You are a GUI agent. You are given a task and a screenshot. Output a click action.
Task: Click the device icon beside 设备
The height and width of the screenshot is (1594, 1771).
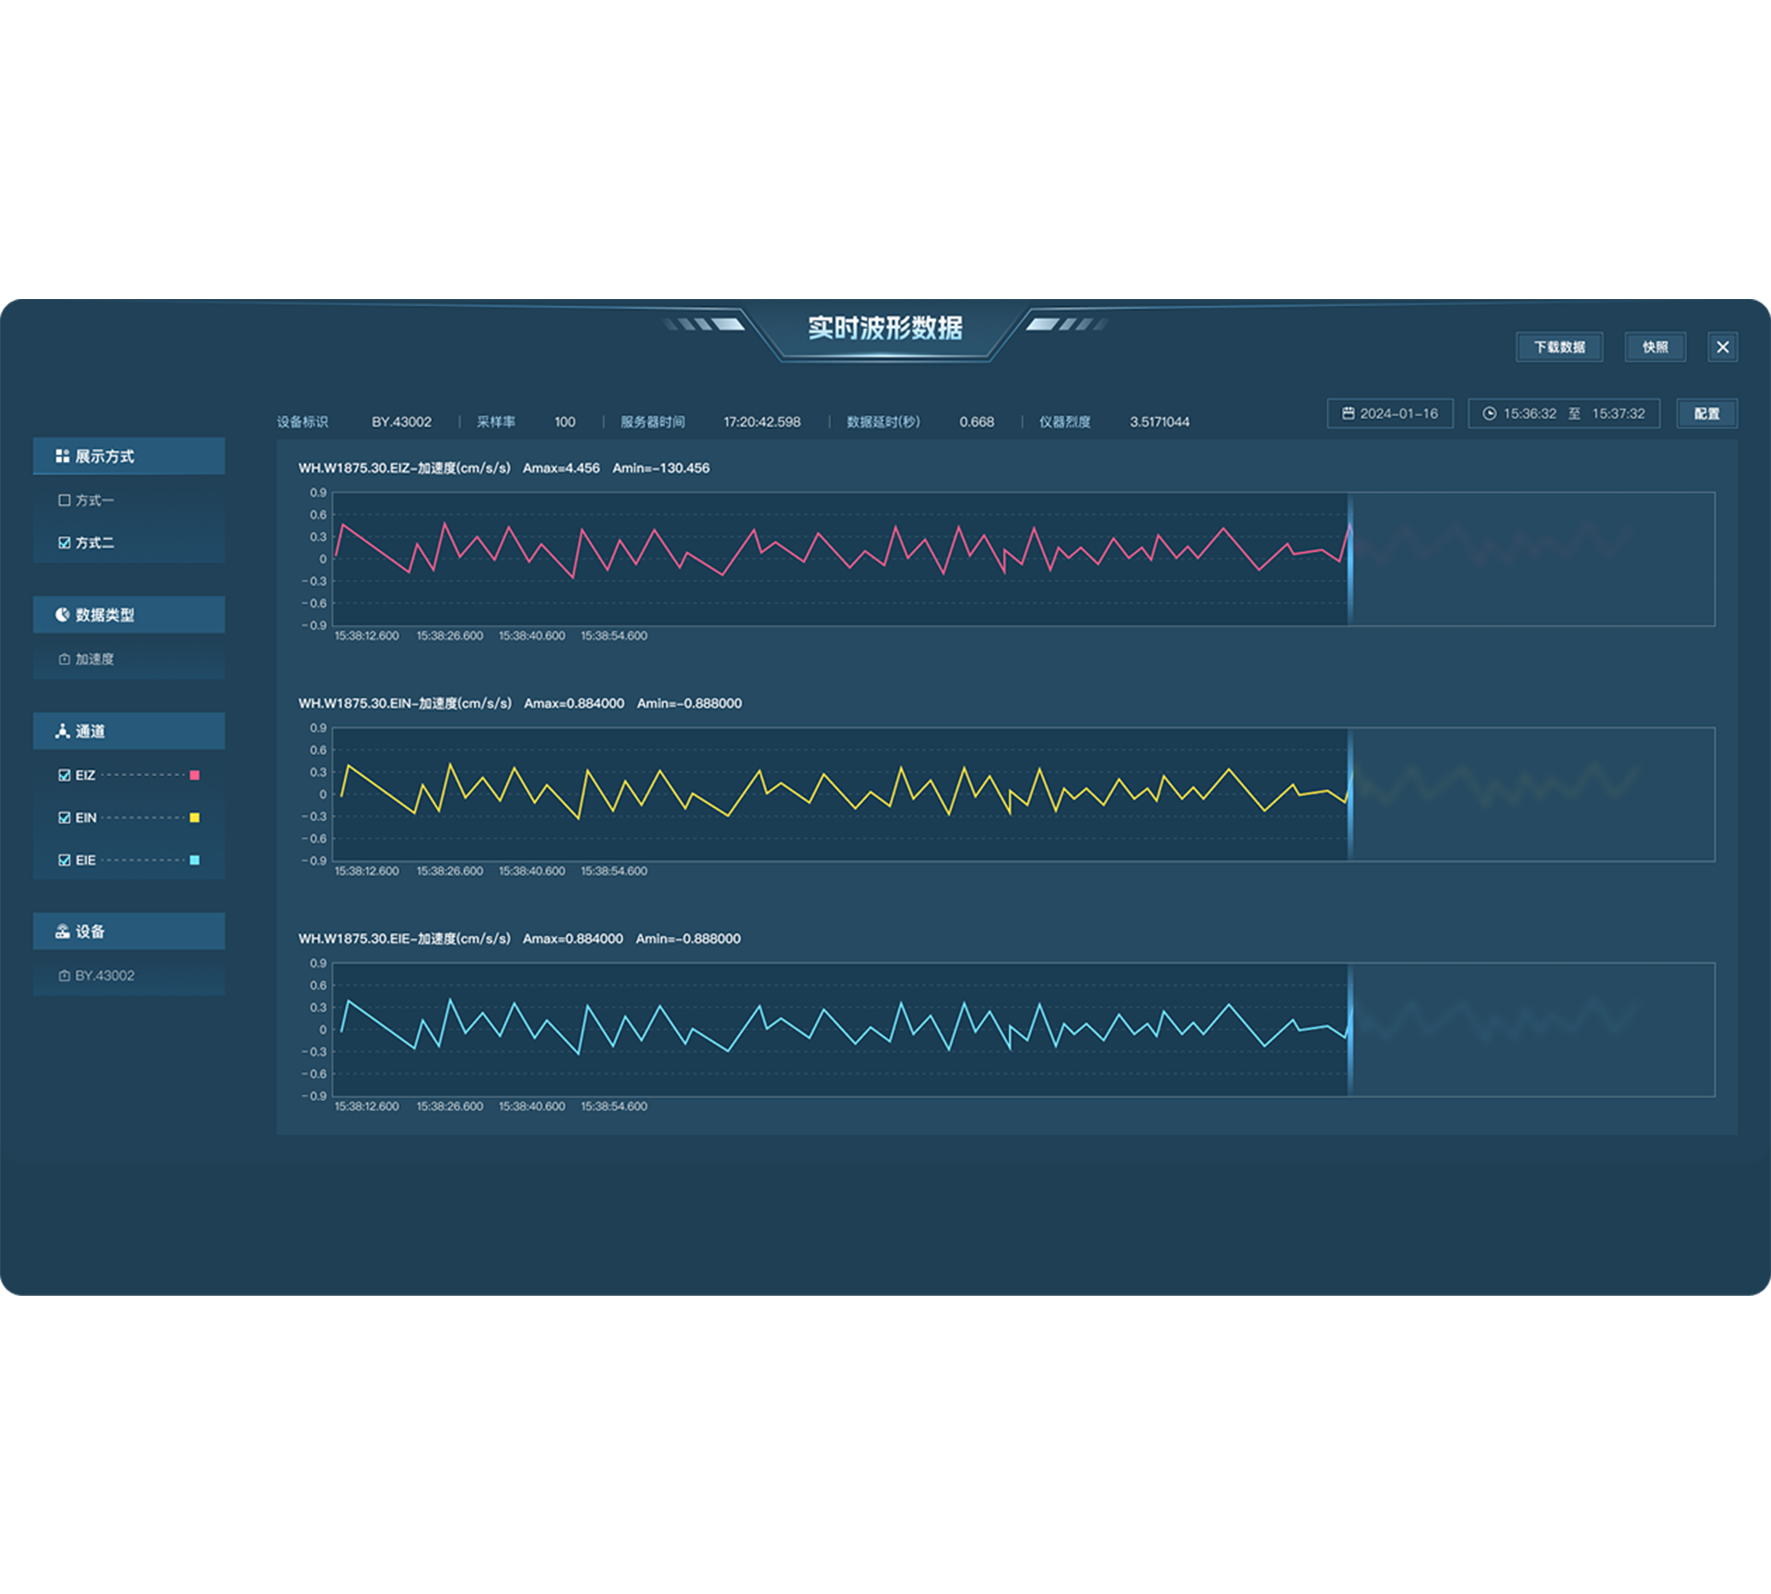[x=62, y=931]
